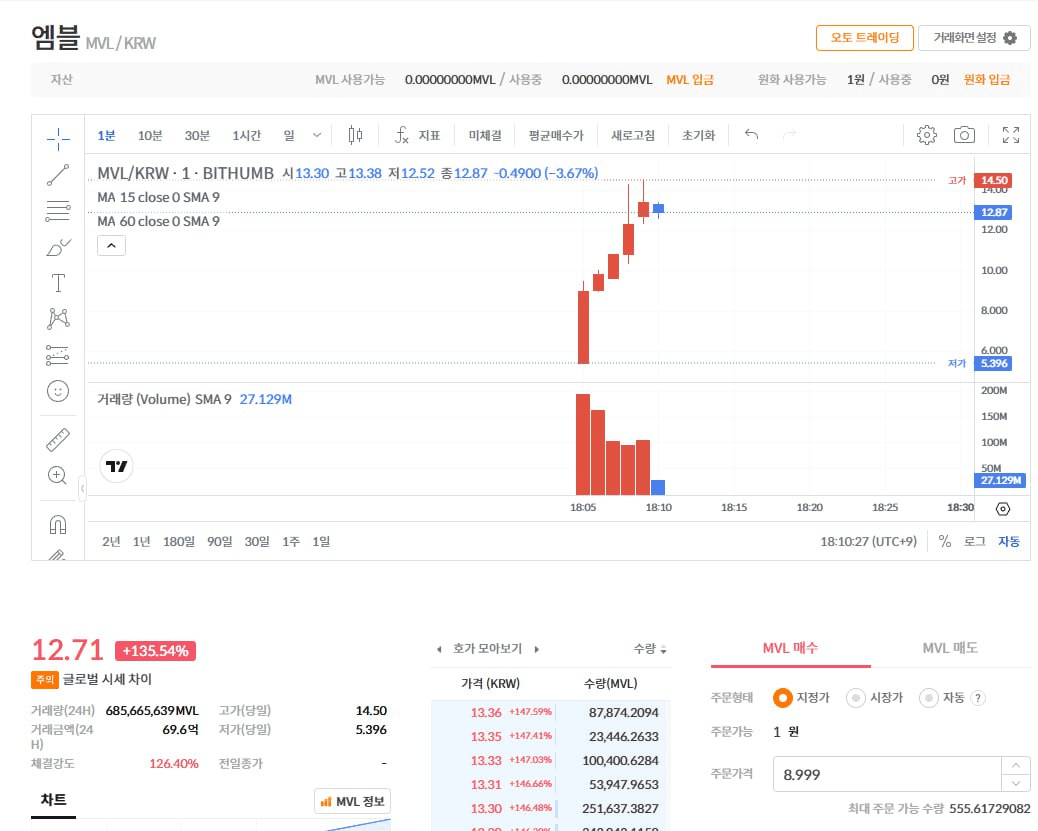Open 거래화면설정 trade screen settings

[x=974, y=38]
